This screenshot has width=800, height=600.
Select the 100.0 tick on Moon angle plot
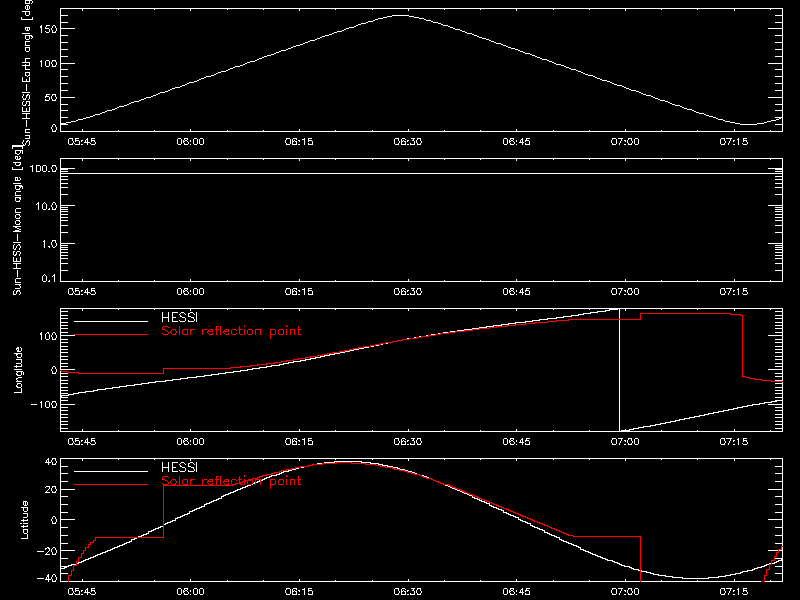tap(43, 169)
